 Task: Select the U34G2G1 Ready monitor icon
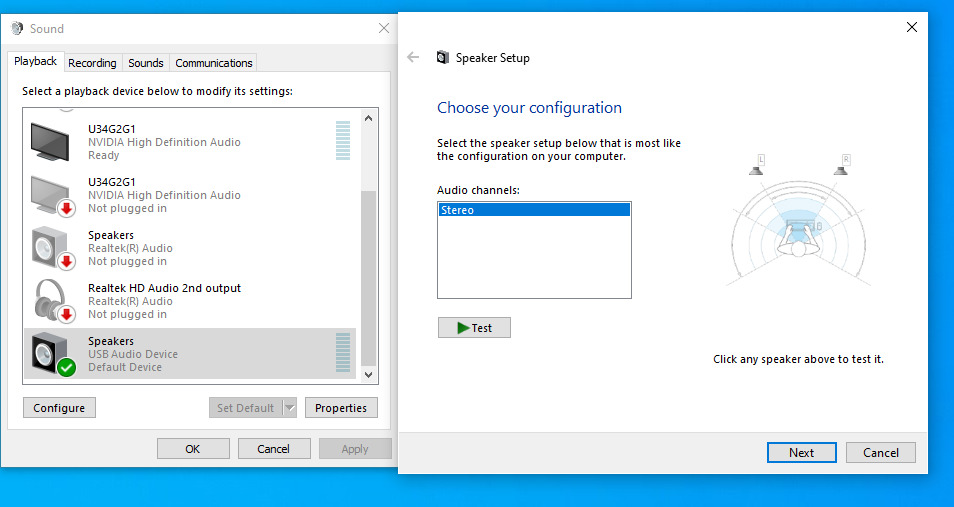[x=50, y=142]
